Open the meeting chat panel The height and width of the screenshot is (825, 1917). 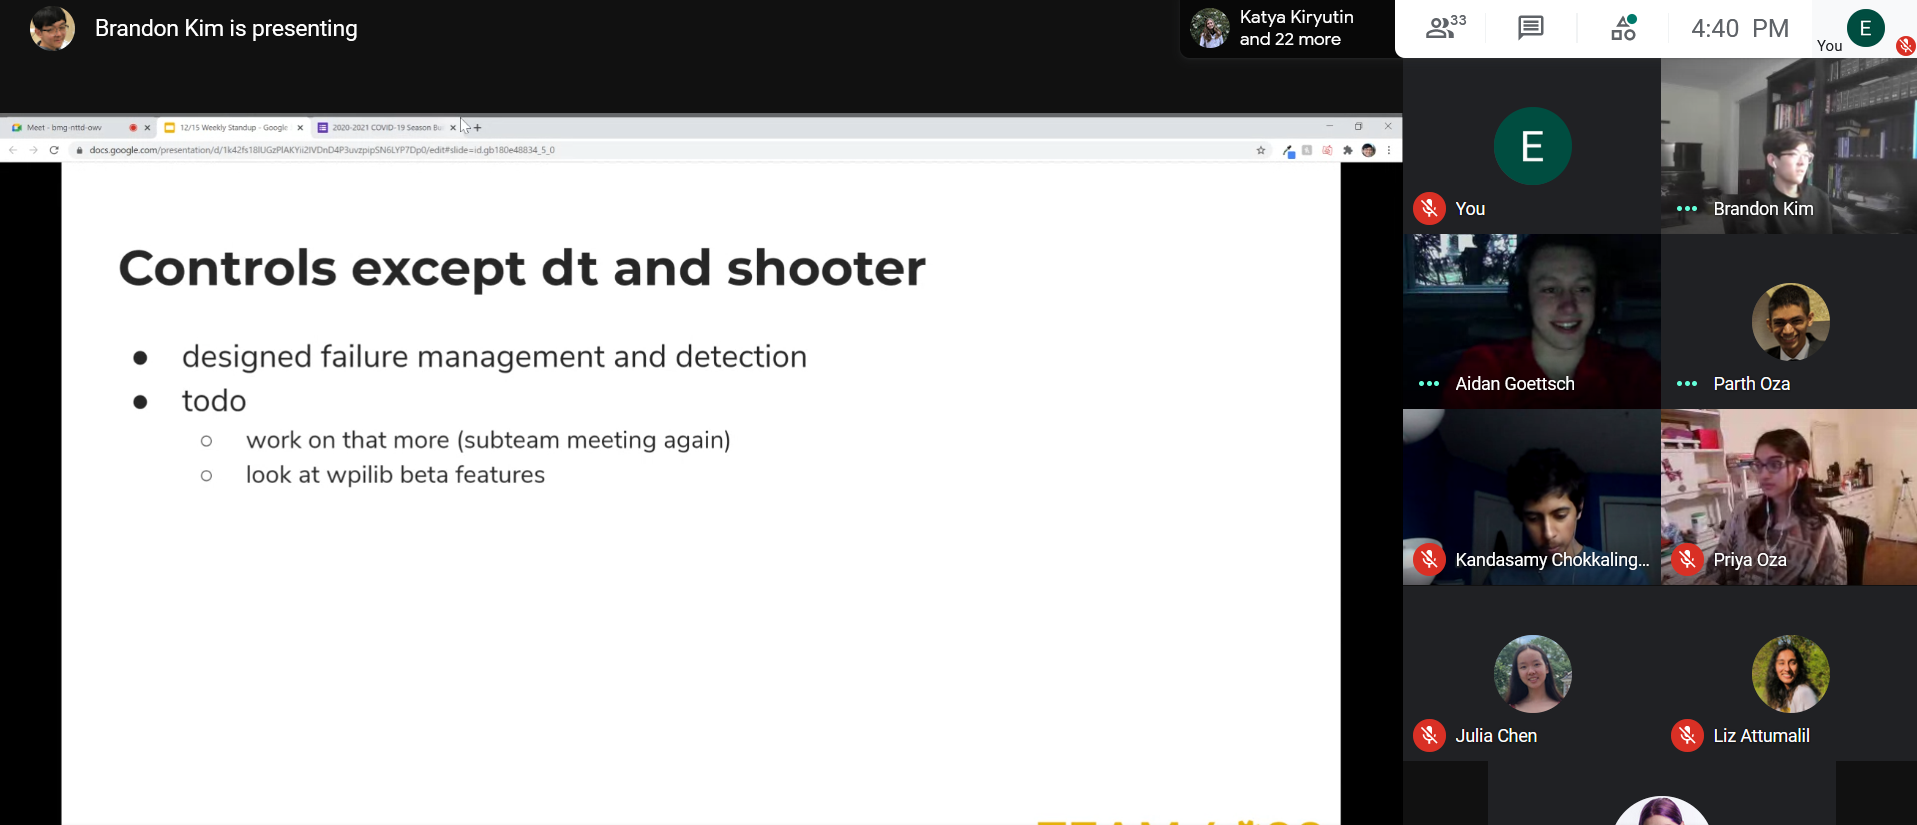[1530, 27]
